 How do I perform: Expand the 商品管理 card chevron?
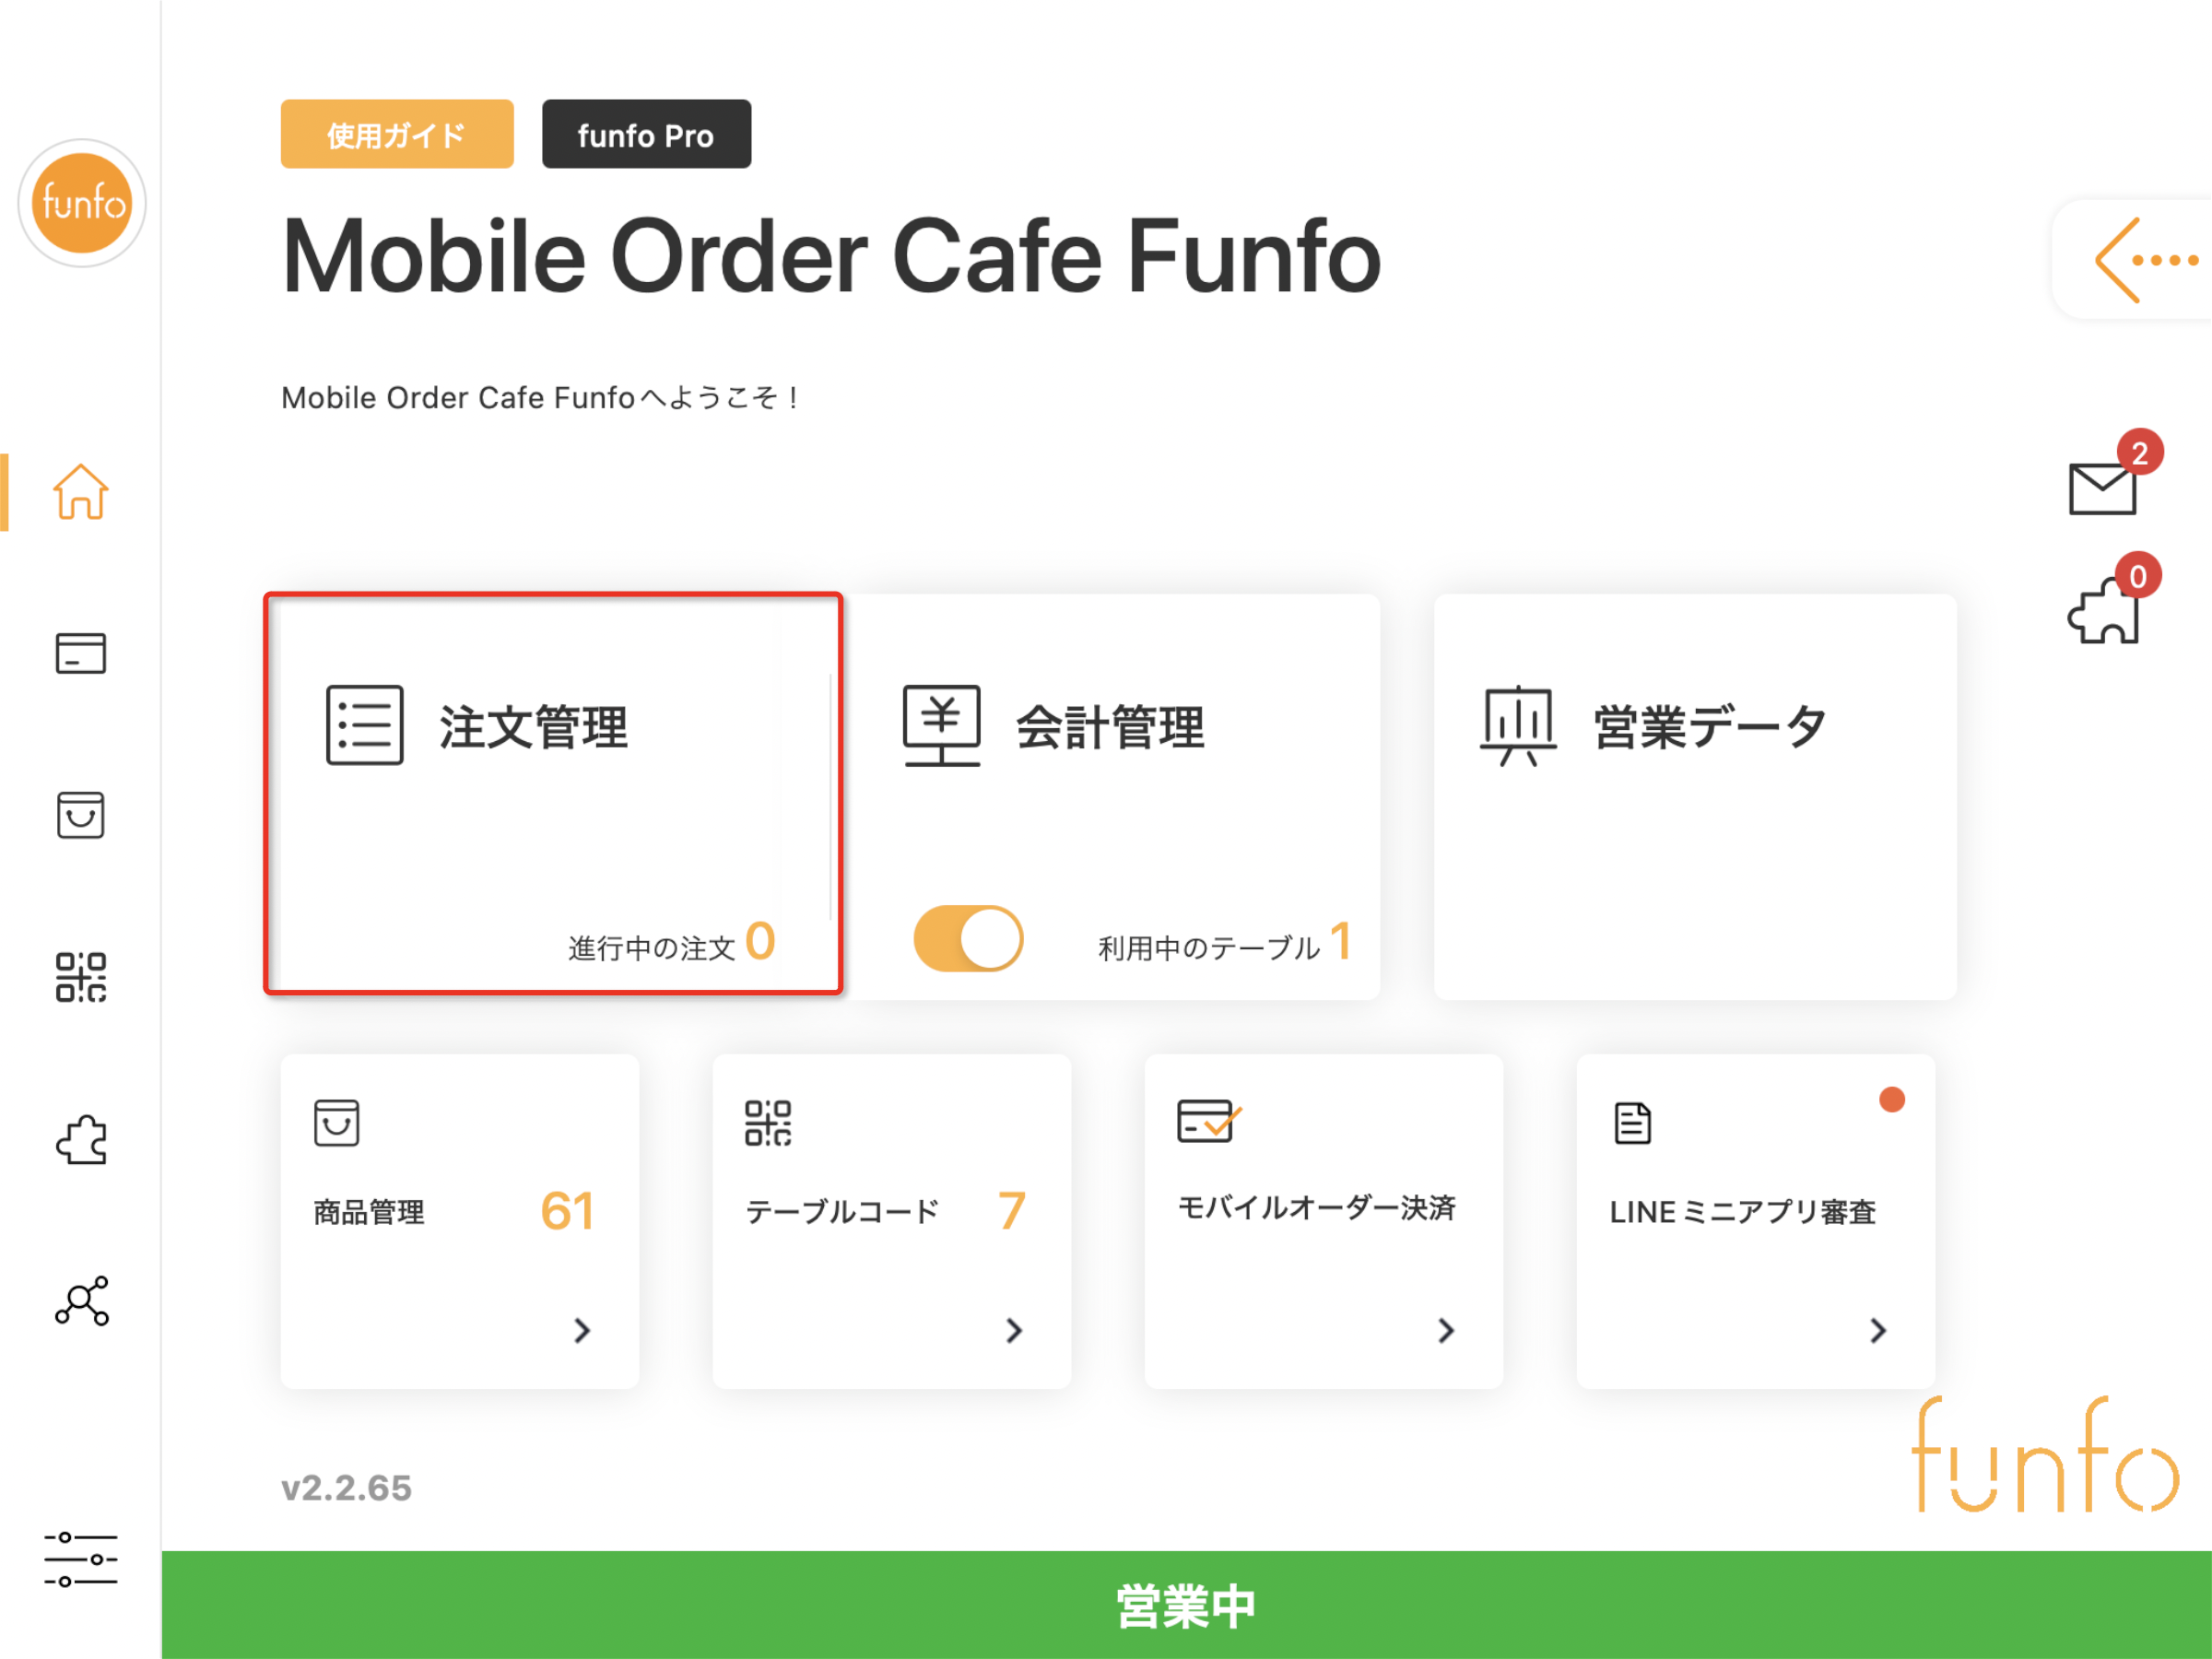coord(582,1330)
